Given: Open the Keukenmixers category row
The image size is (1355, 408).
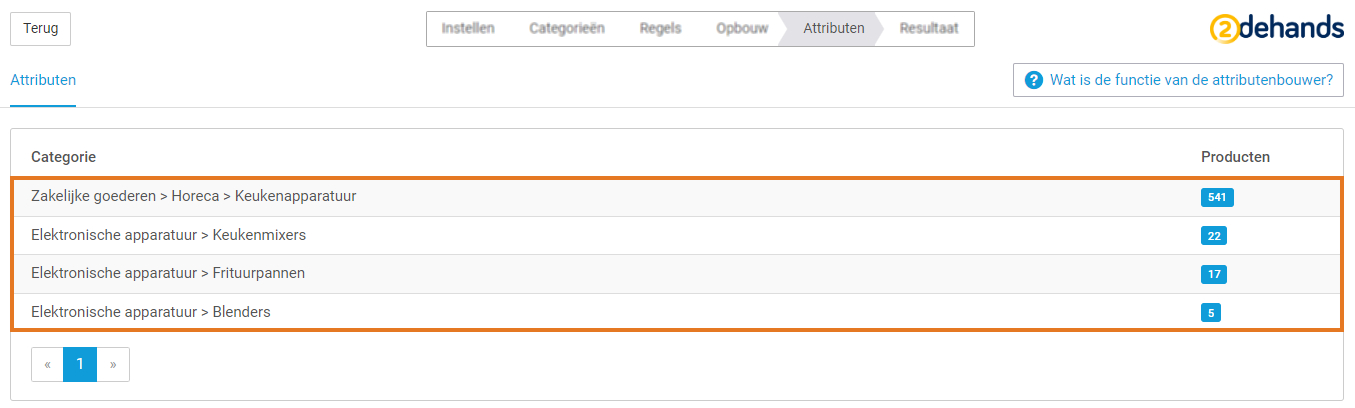Looking at the screenshot, I should 677,236.
